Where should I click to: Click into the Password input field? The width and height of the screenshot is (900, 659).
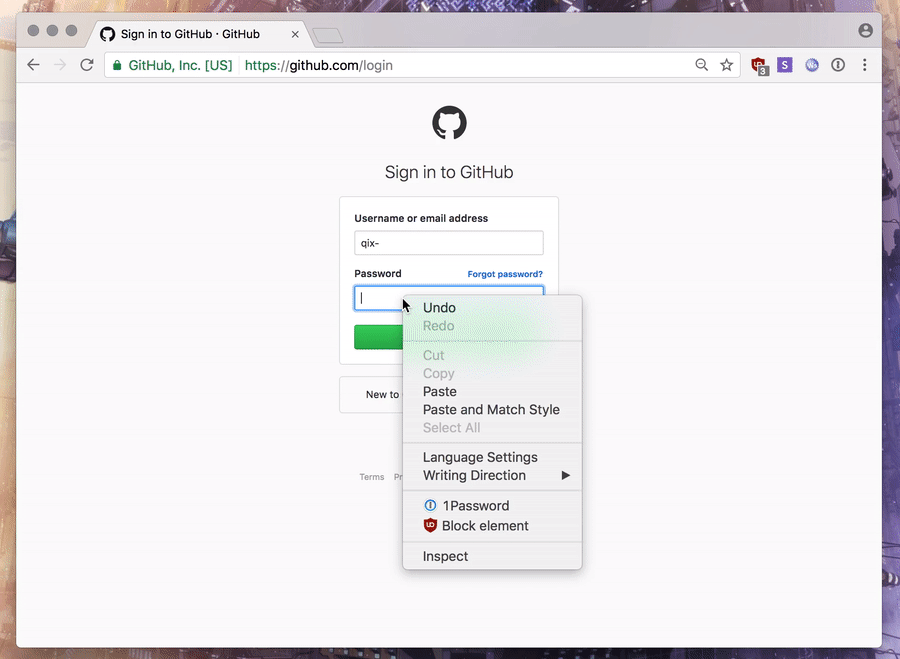(379, 298)
